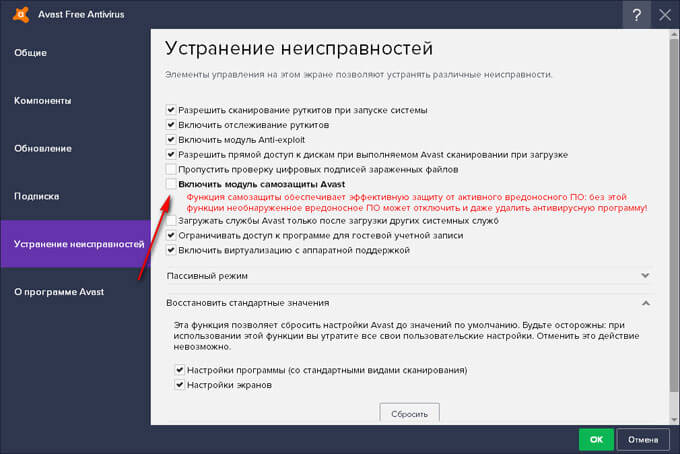The image size is (680, 454).
Task: Close the Avast settings window
Action: (x=665, y=15)
